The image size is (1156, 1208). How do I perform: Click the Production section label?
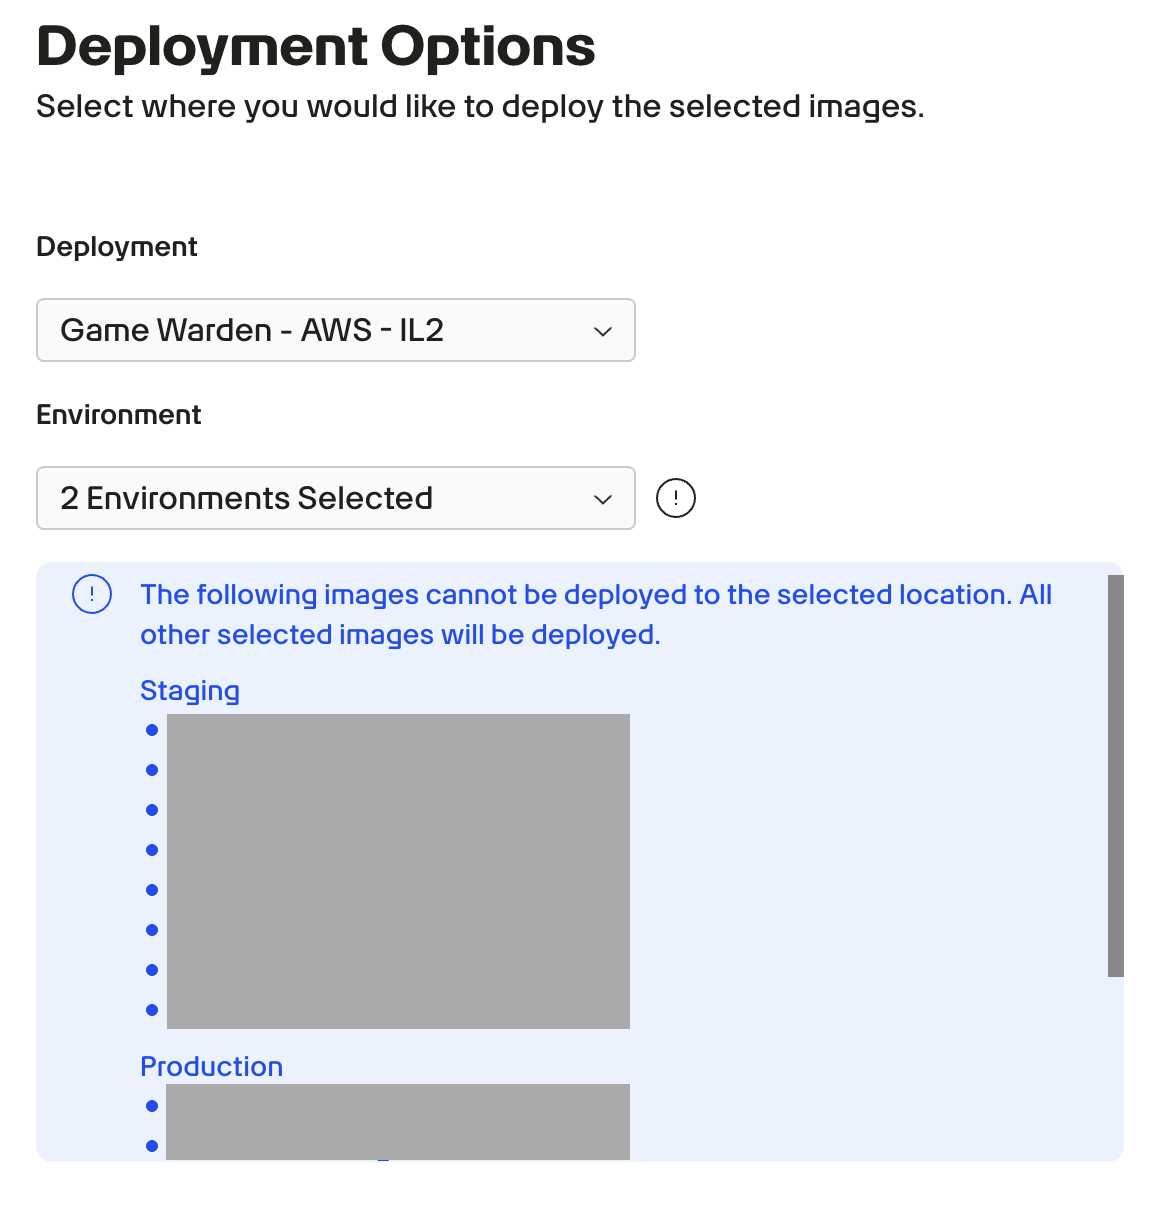[211, 1066]
